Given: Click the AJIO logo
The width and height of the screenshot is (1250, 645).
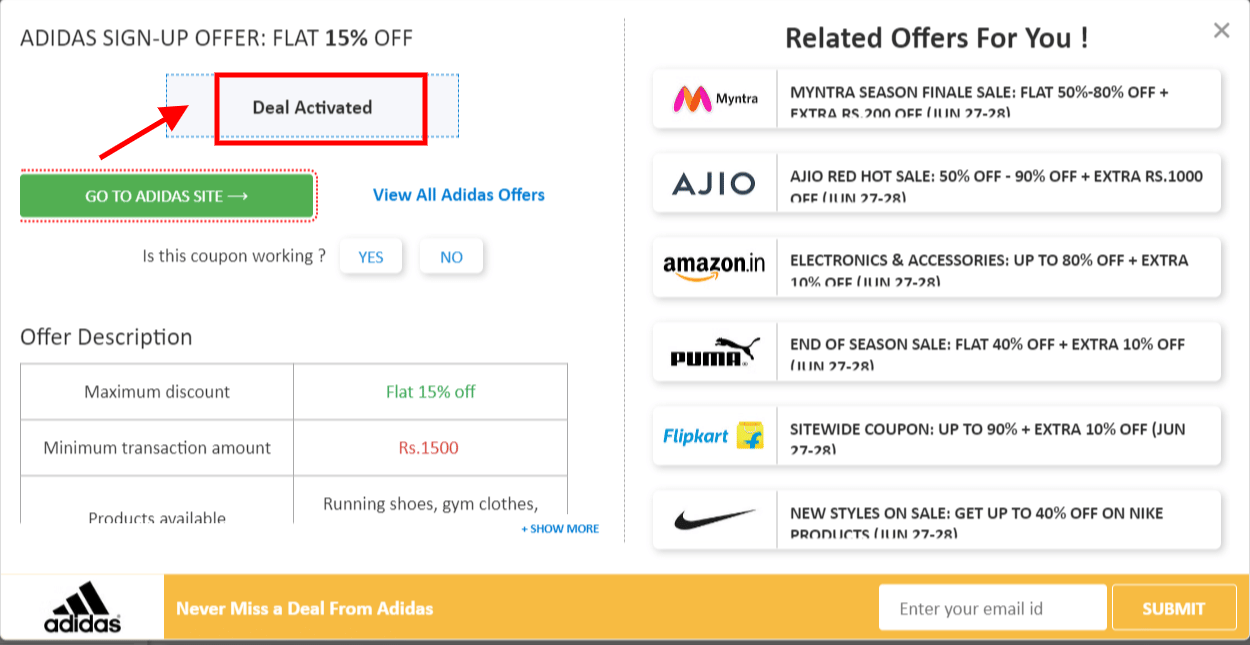Looking at the screenshot, I should tap(713, 183).
